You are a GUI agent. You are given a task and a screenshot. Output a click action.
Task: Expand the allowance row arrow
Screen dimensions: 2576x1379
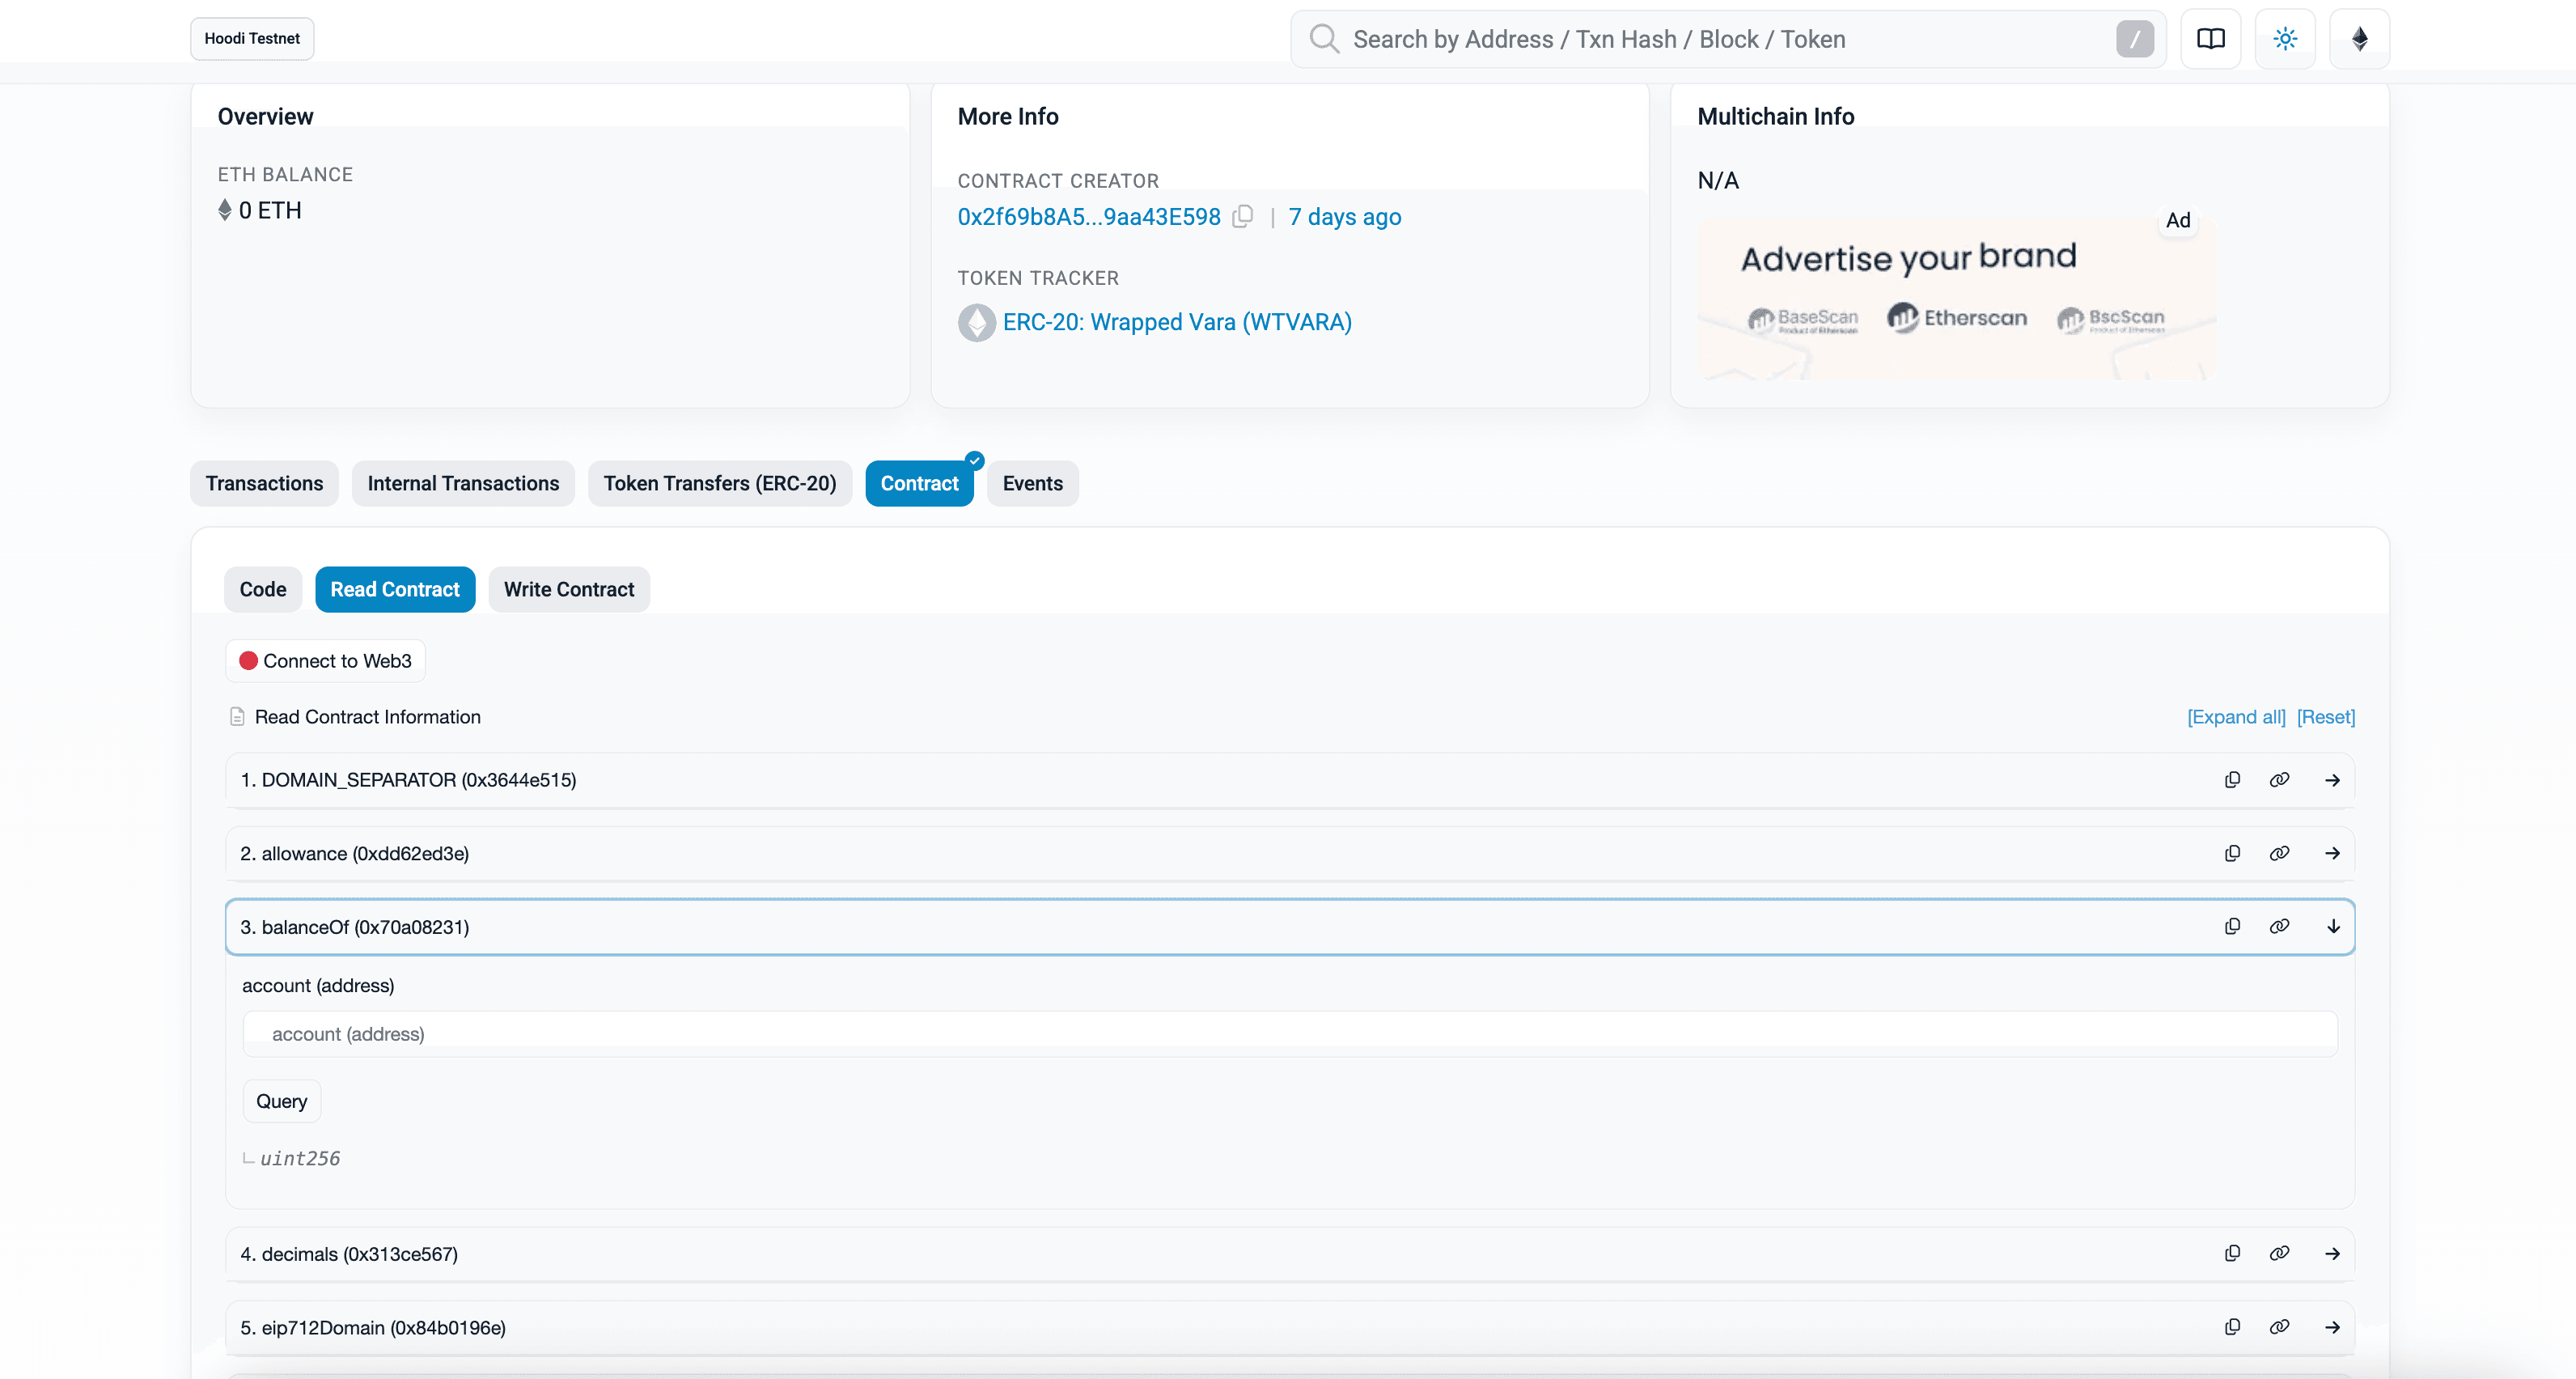tap(2333, 853)
